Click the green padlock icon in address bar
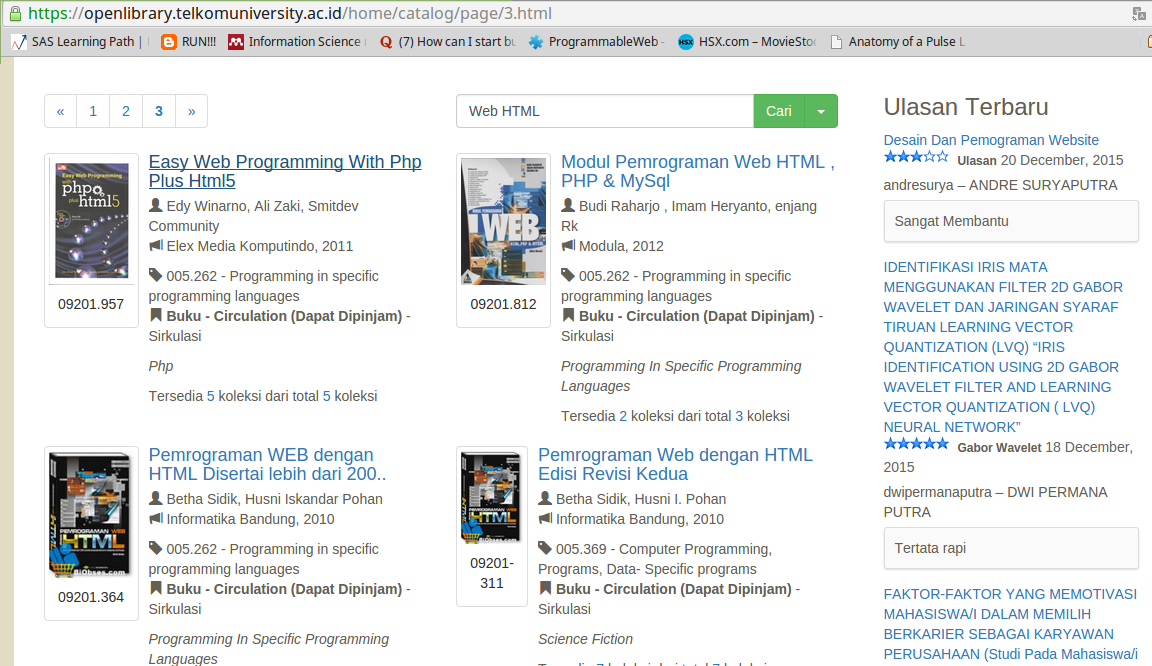Image resolution: width=1152 pixels, height=666 pixels. tap(15, 13)
